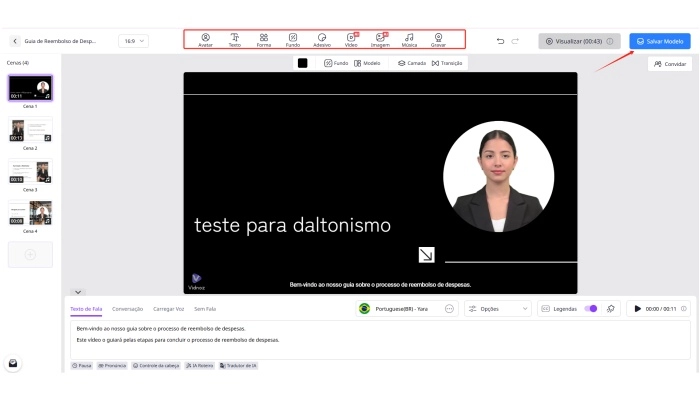Click the Salvar Modelo button
Screen dimensions: 700x400
click(660, 41)
